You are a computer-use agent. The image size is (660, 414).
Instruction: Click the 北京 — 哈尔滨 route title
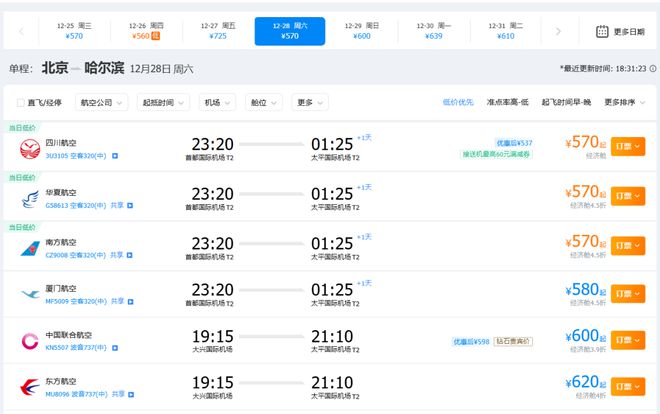tap(83, 68)
